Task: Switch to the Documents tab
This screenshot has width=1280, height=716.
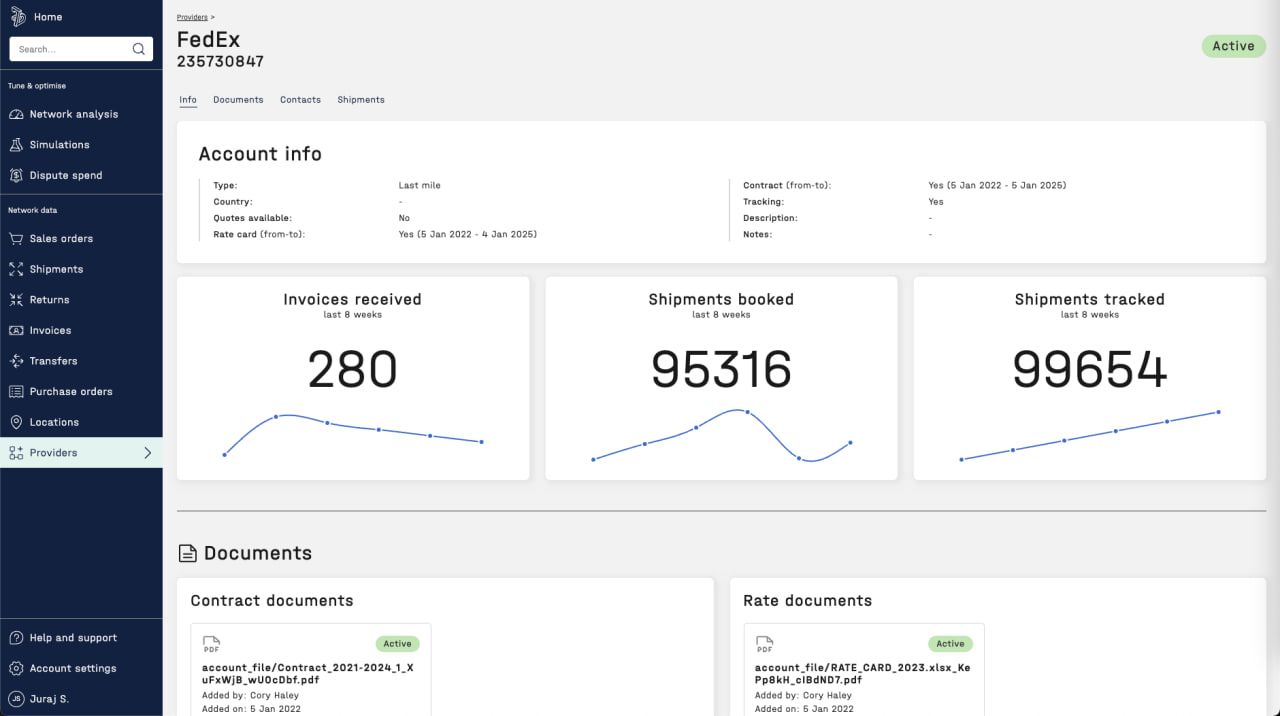Action: (x=238, y=100)
